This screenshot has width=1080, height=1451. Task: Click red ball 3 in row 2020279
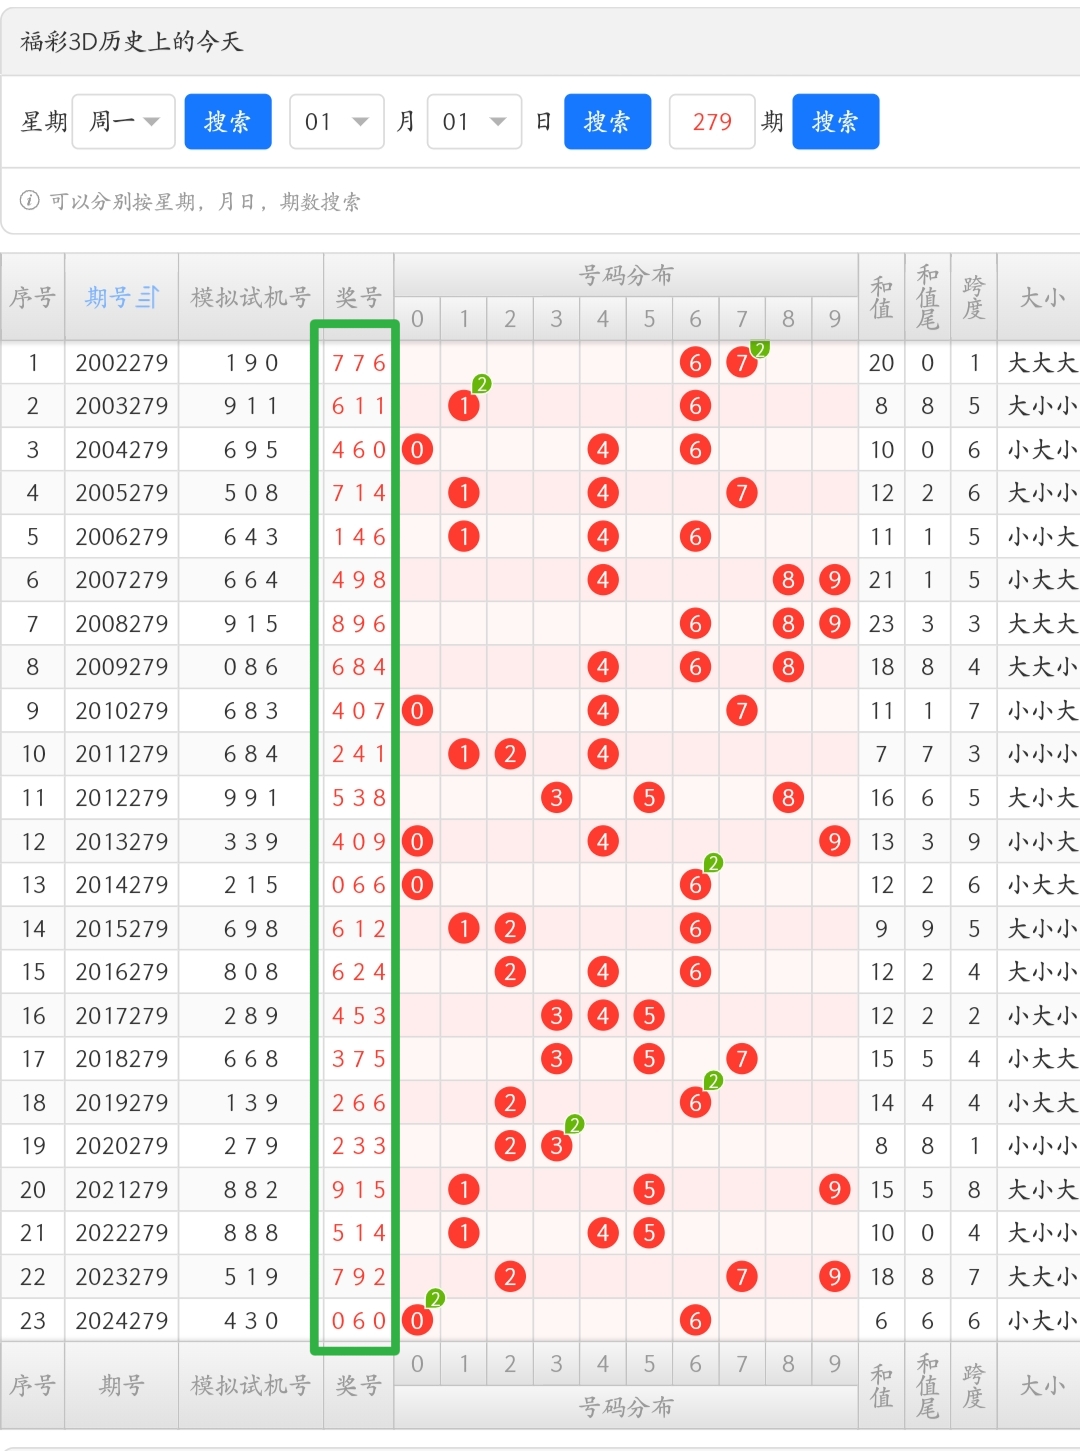click(556, 1145)
